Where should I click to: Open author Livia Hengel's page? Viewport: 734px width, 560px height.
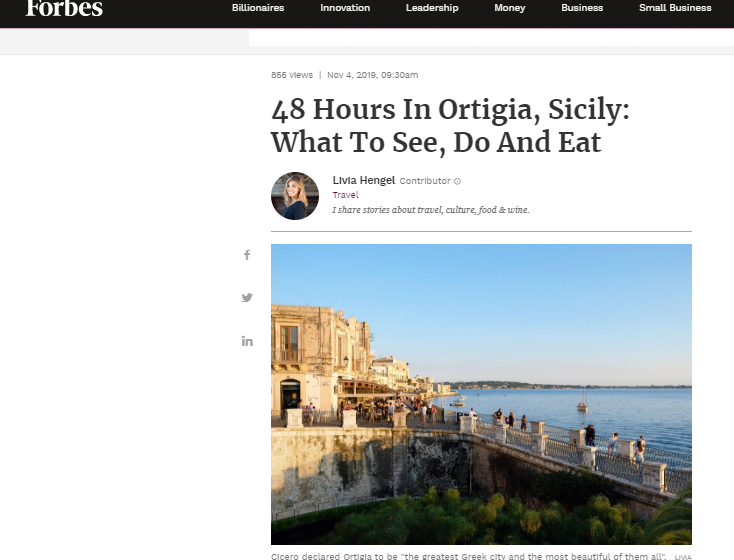point(363,180)
